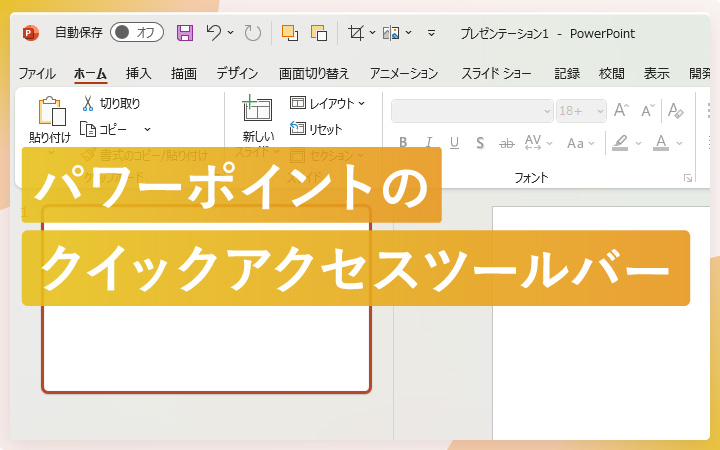Click the 貼り付け (Paste) clipboard icon
The height and width of the screenshot is (450, 720).
pos(51,111)
